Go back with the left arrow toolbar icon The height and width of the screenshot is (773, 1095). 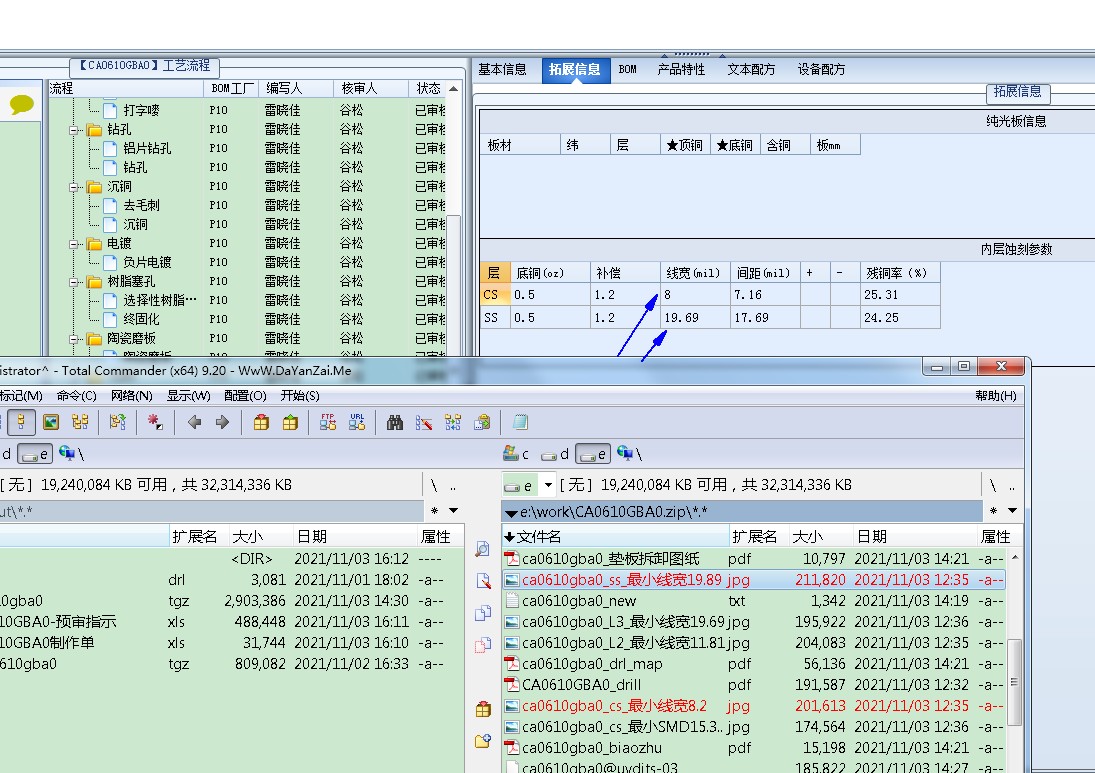pyautogui.click(x=194, y=422)
